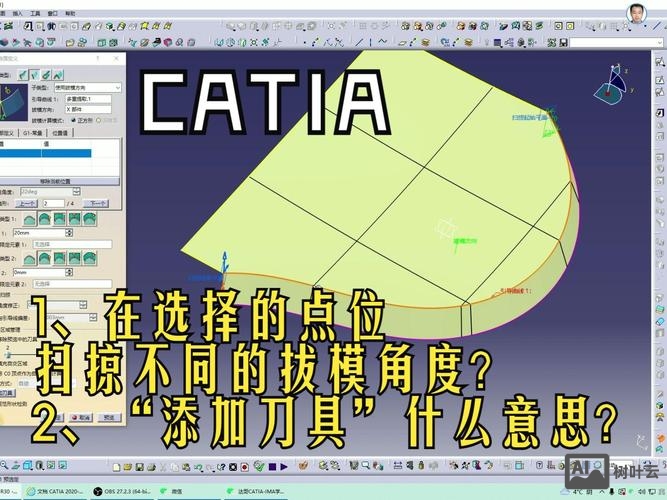The height and width of the screenshot is (500, 667).
Task: Switch to the G1-常量 tab
Action: coord(33,133)
